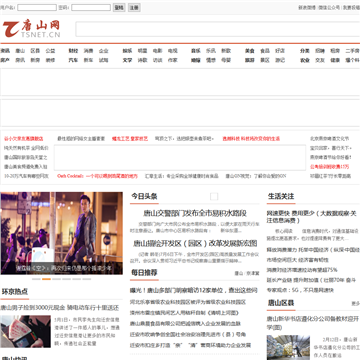Open the 新浪微博 link in top bar
The image size is (360, 360).
click(x=307, y=7)
